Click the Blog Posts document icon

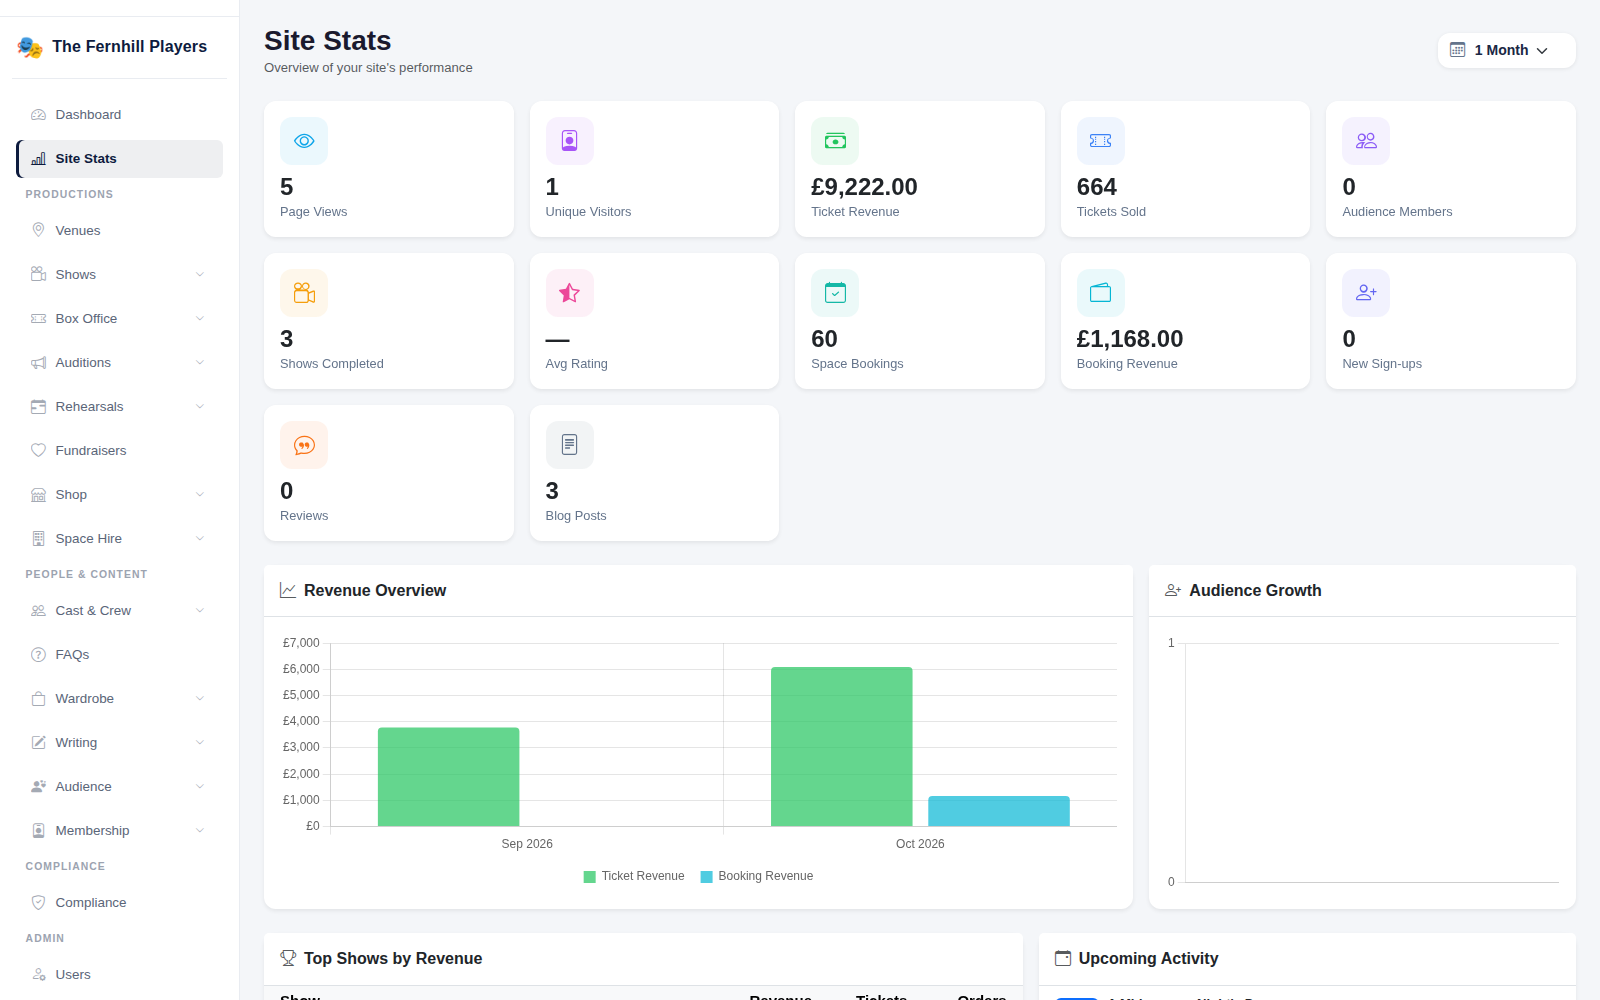pyautogui.click(x=570, y=445)
